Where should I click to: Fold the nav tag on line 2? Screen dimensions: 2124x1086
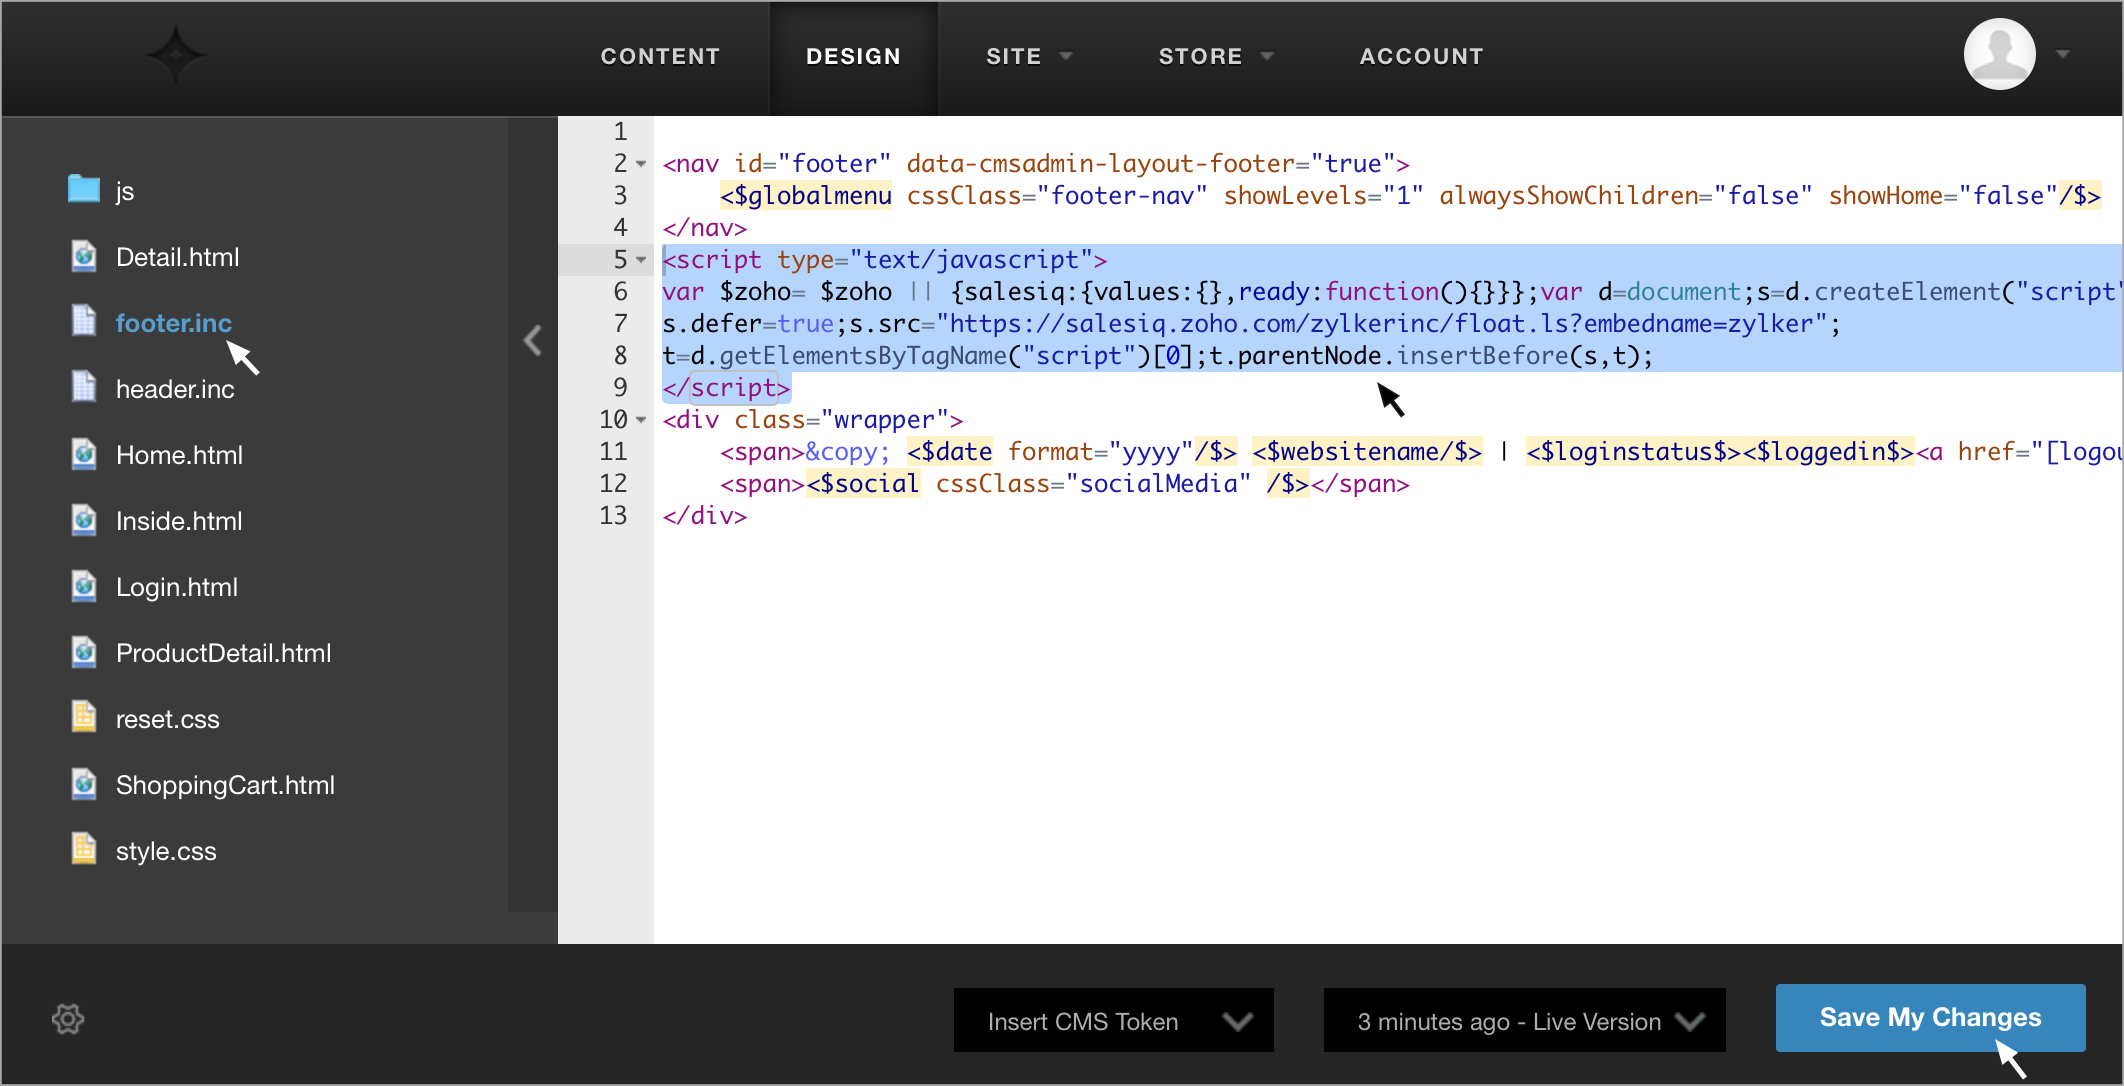(x=641, y=164)
